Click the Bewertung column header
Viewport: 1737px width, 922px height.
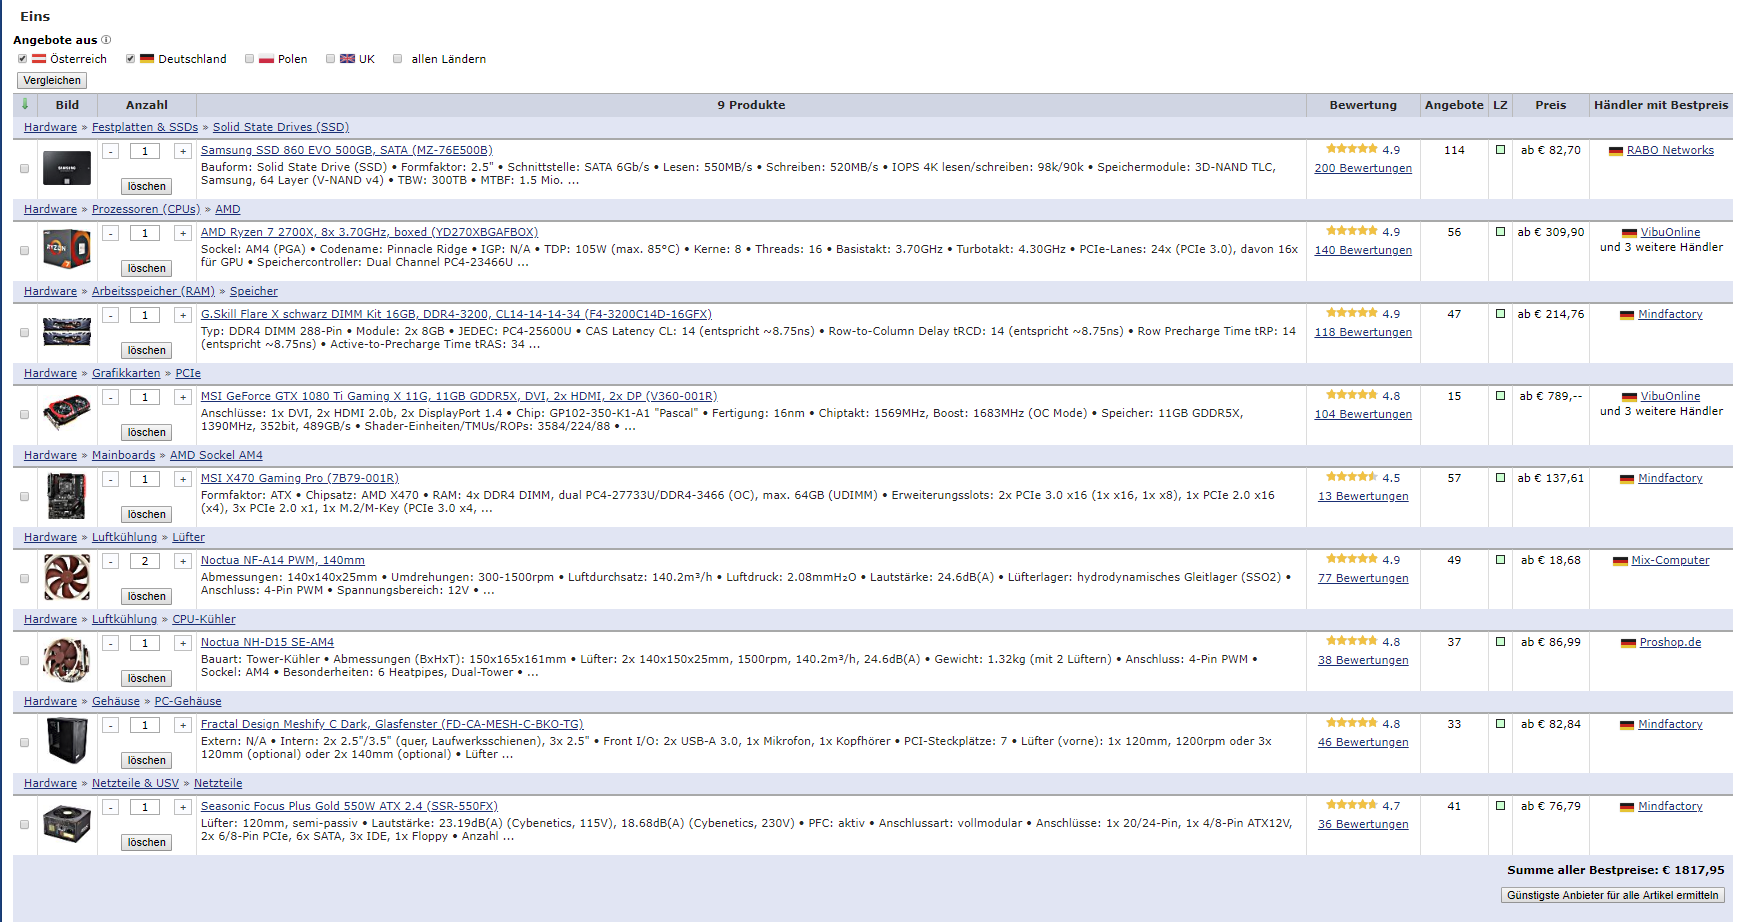pyautogui.click(x=1363, y=104)
